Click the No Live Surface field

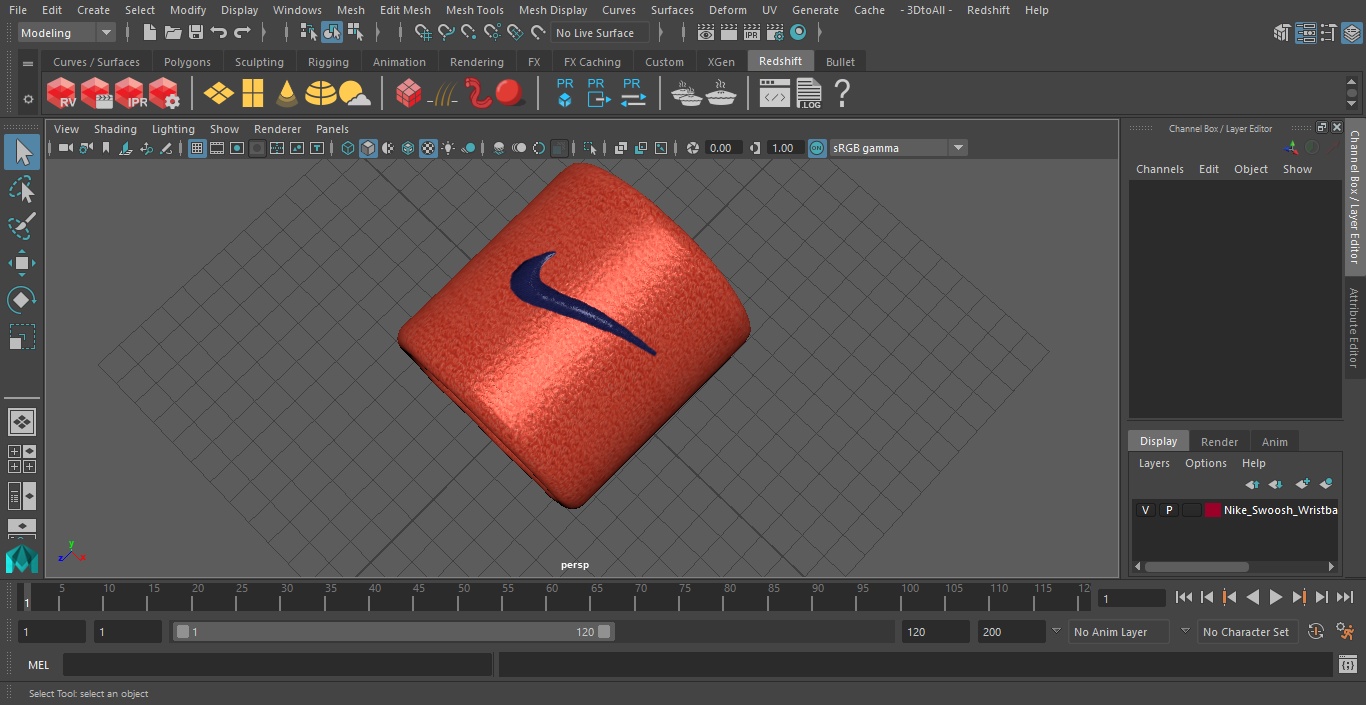pyautogui.click(x=600, y=33)
